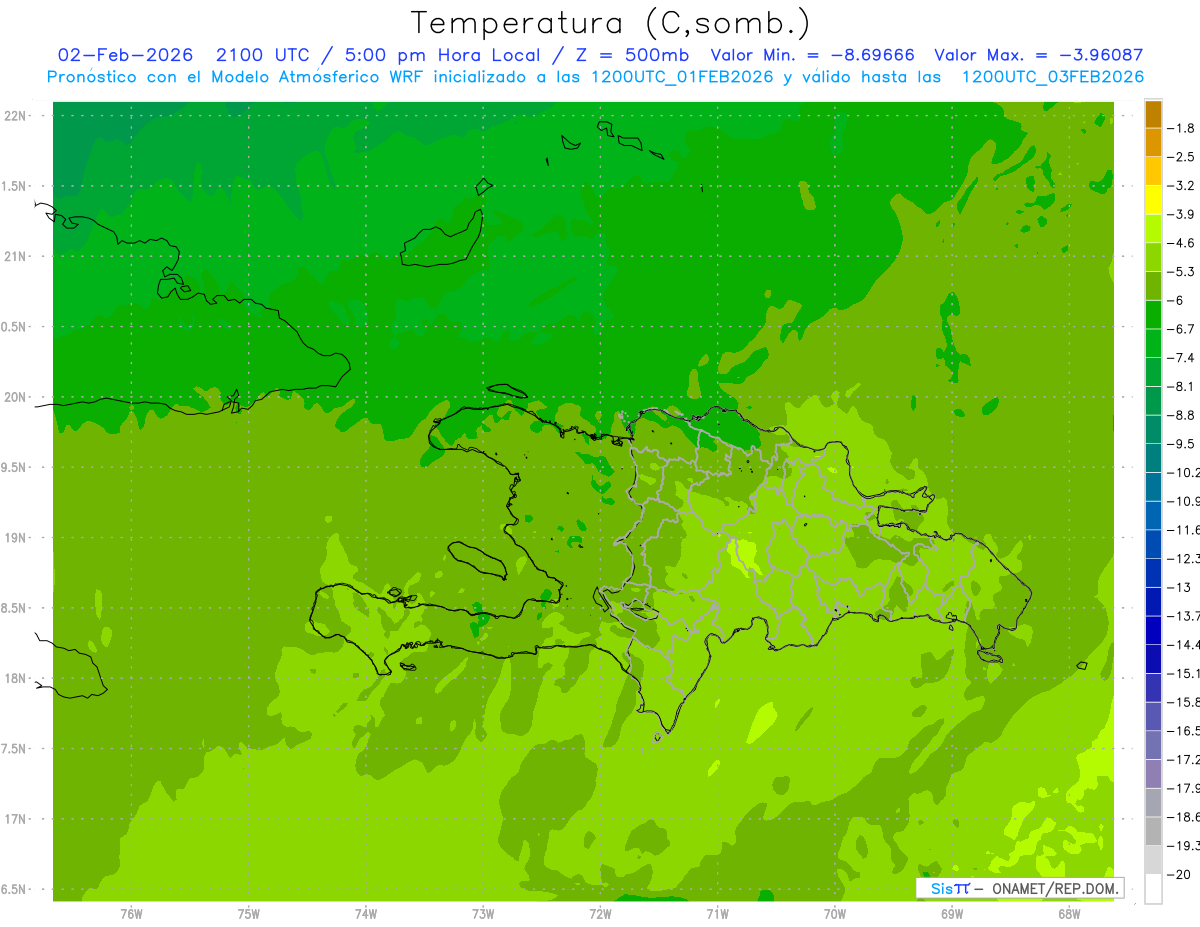The height and width of the screenshot is (927, 1200).
Task: Click the '19N' latitude axis label
Action: pos(15,538)
